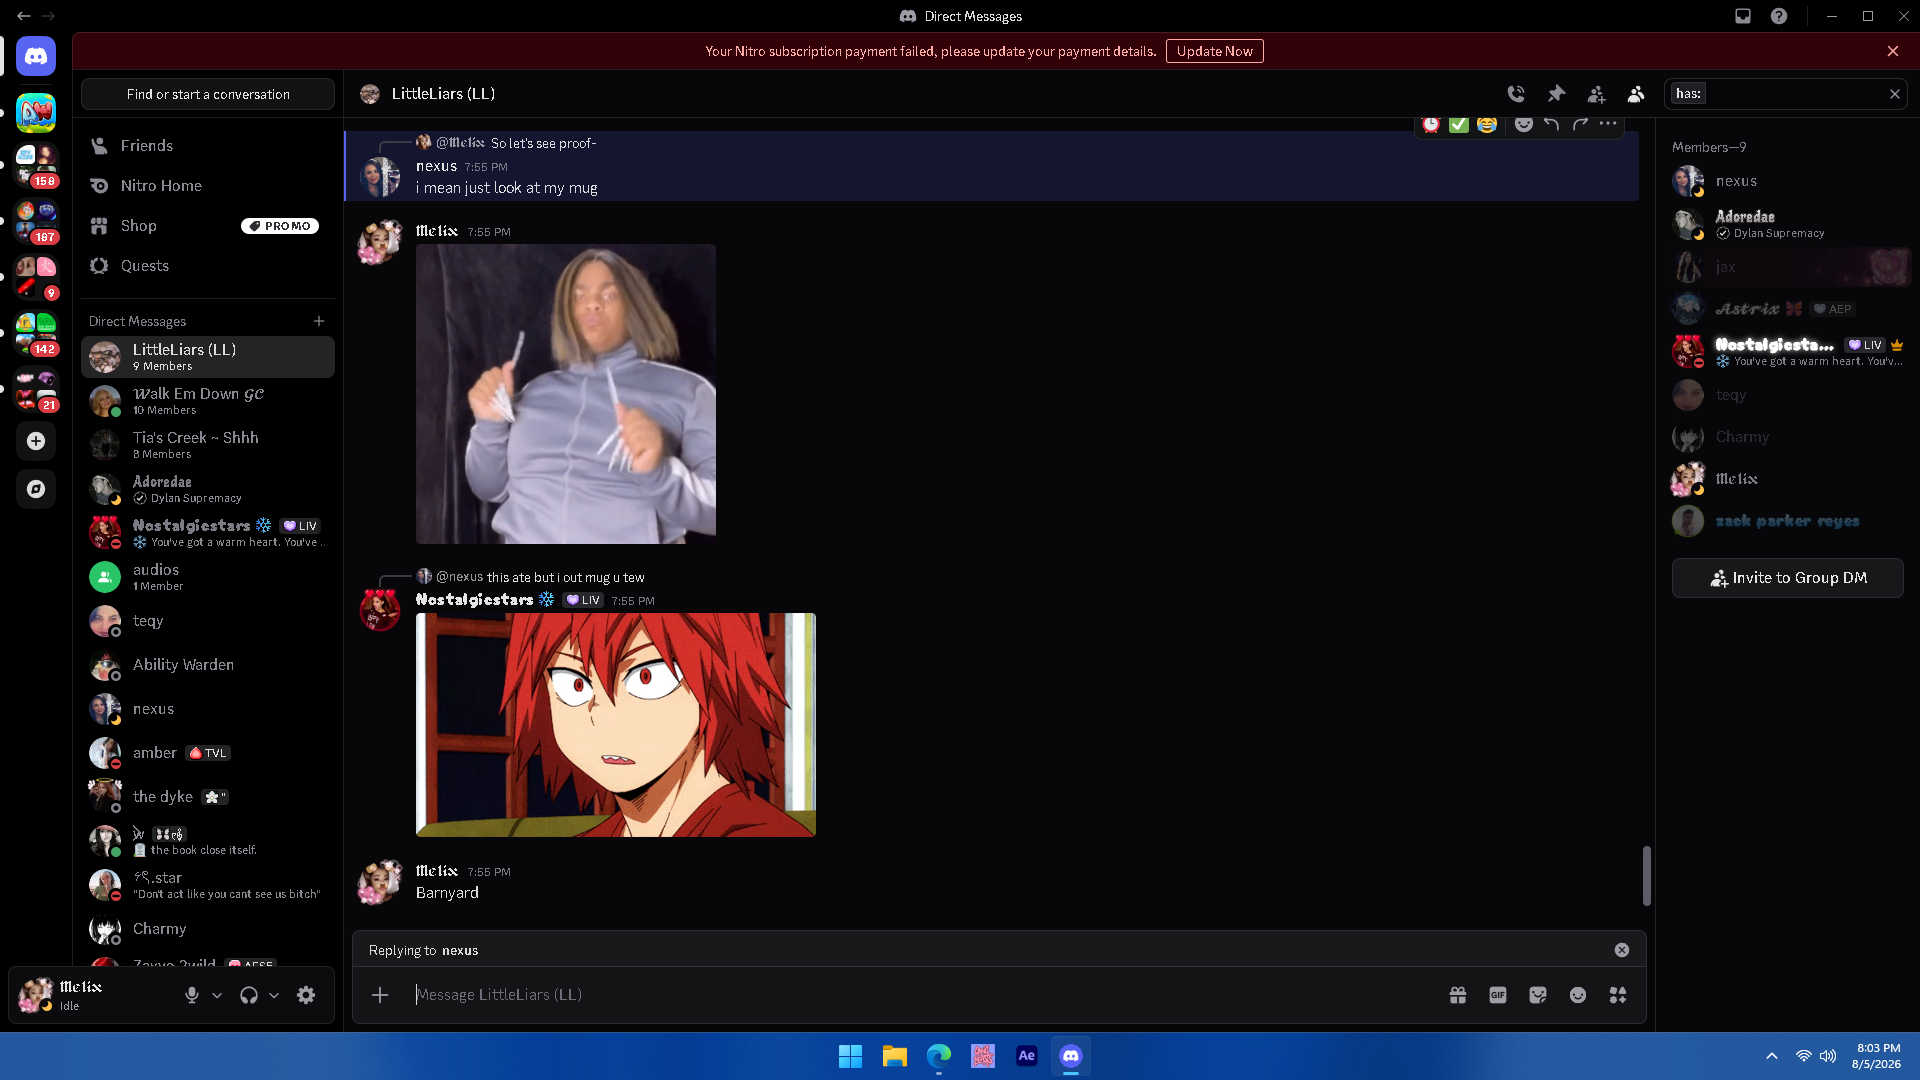Open the Help icon in title bar

(1779, 16)
